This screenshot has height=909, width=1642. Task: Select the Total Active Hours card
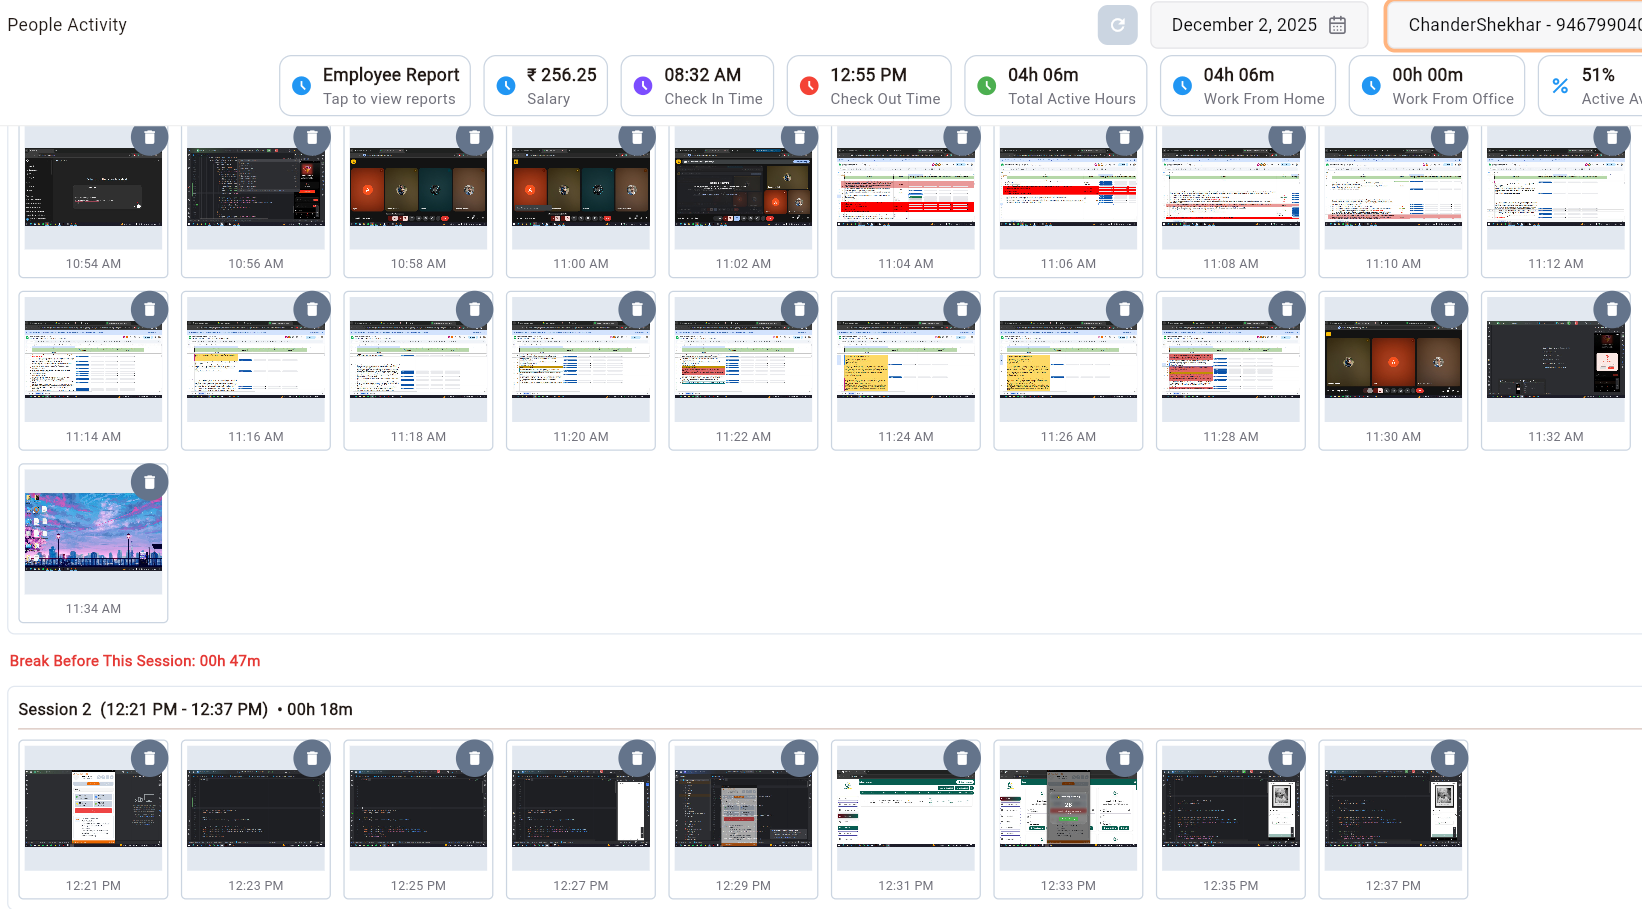[1055, 86]
